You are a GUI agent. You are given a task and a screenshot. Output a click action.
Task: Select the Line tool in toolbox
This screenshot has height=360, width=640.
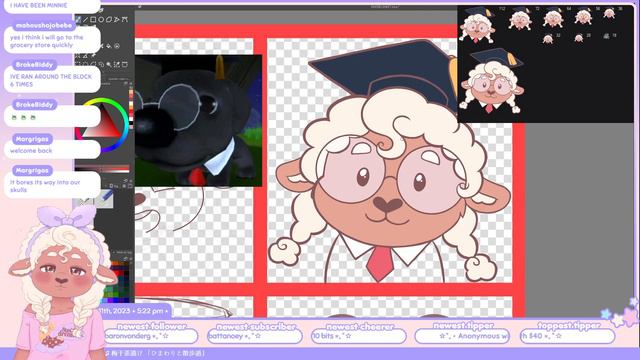click(85, 20)
